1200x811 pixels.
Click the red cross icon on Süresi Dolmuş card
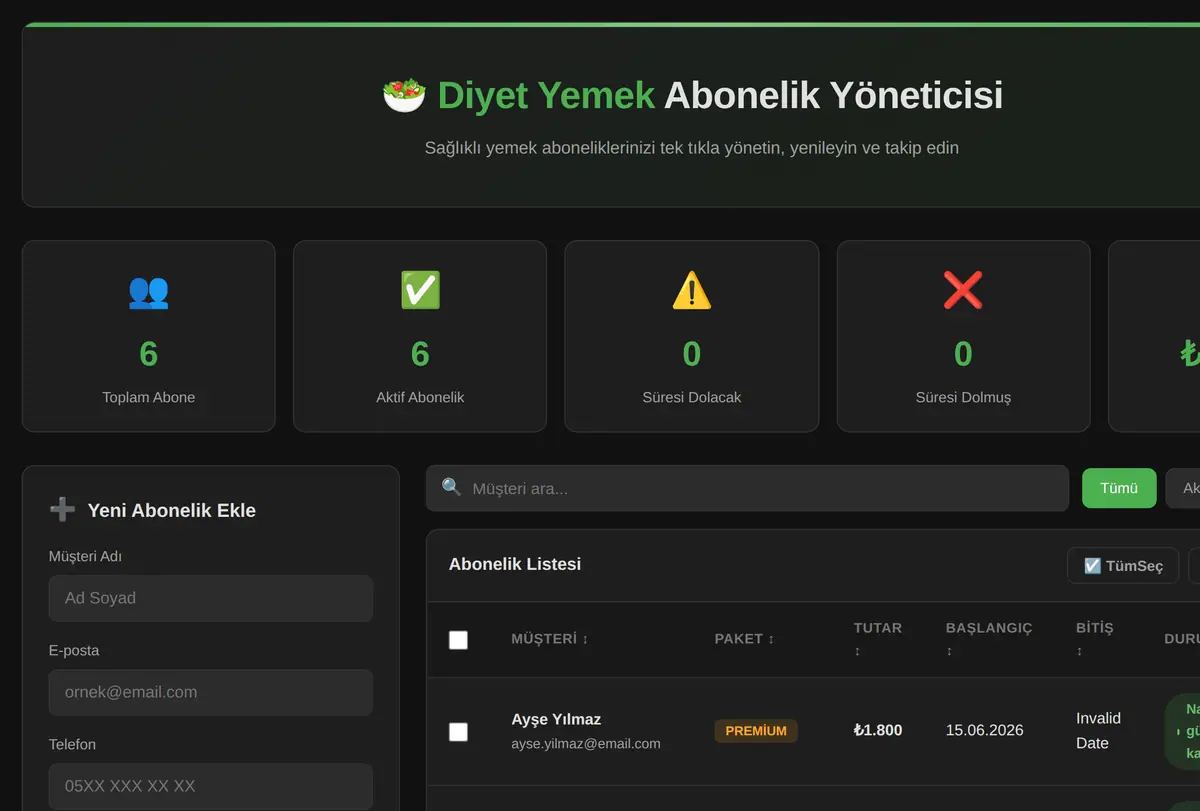[963, 290]
